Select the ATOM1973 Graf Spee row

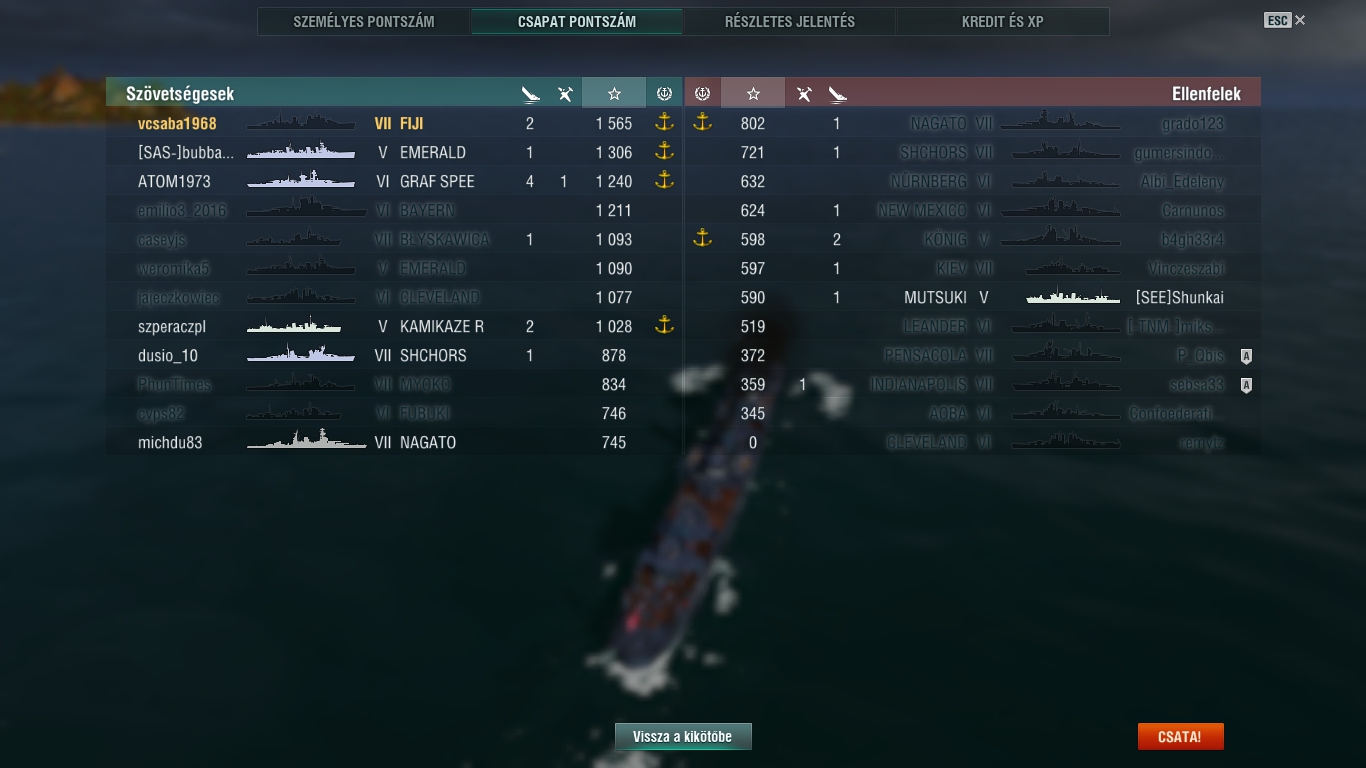click(x=394, y=181)
